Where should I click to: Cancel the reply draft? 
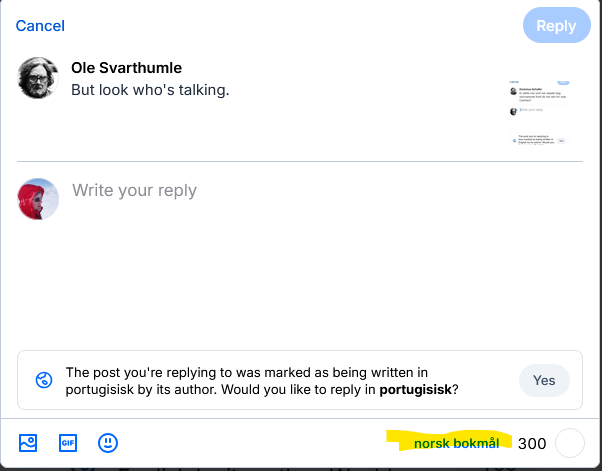pyautogui.click(x=40, y=26)
